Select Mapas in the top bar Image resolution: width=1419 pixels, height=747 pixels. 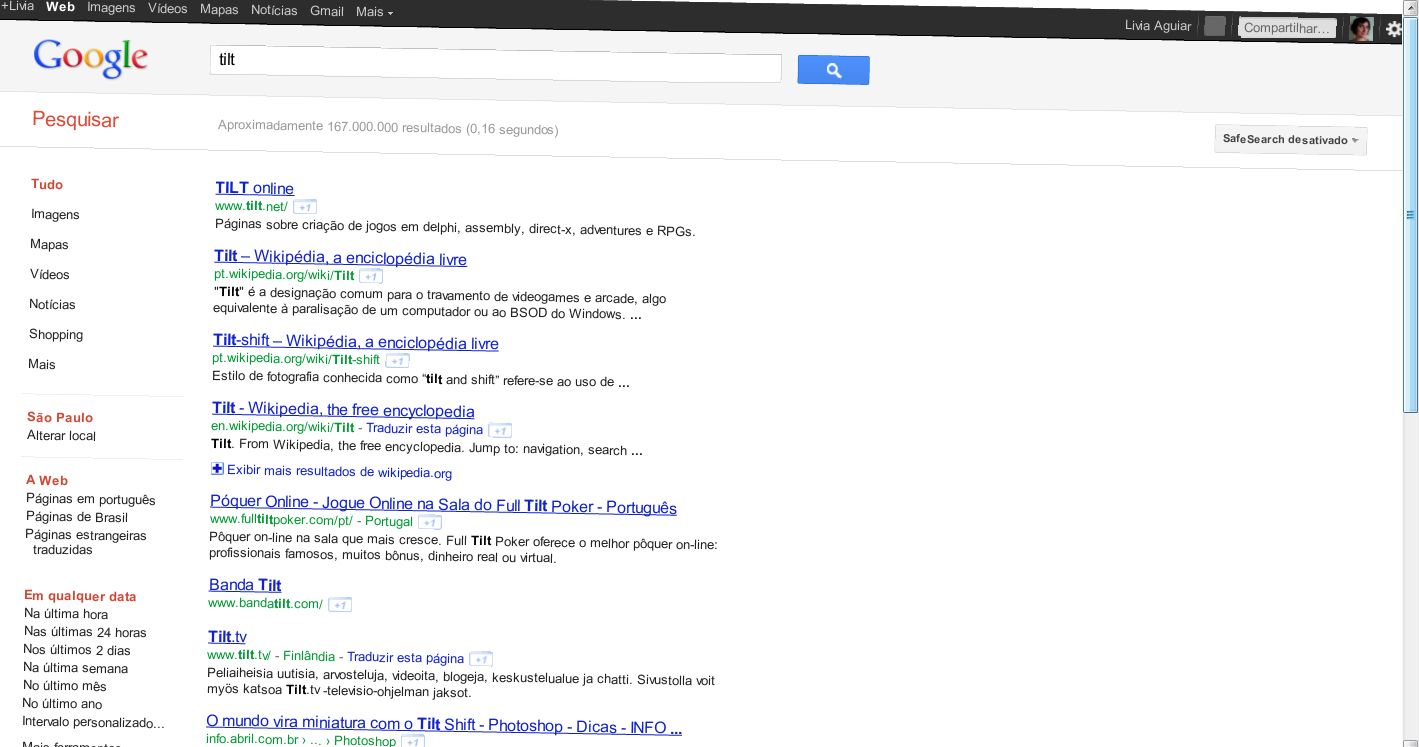click(x=219, y=10)
